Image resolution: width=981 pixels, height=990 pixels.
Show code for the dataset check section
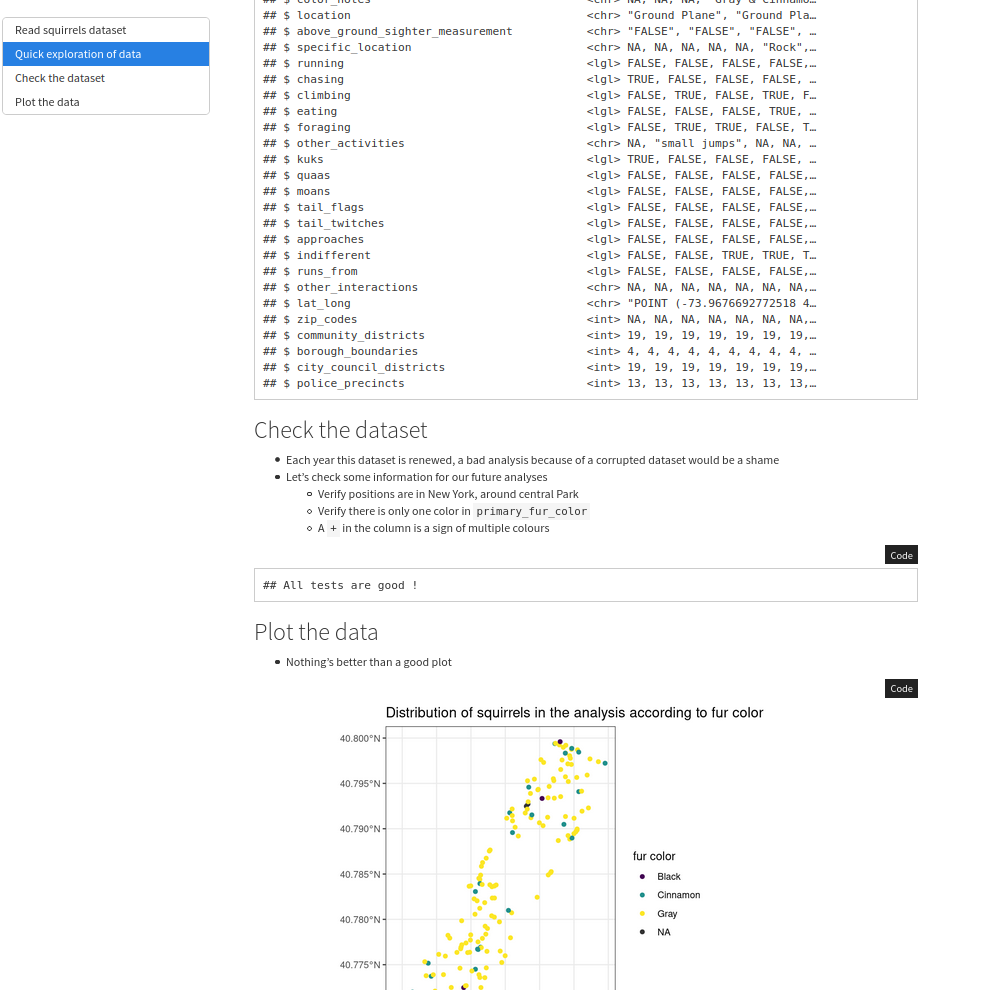[901, 555]
